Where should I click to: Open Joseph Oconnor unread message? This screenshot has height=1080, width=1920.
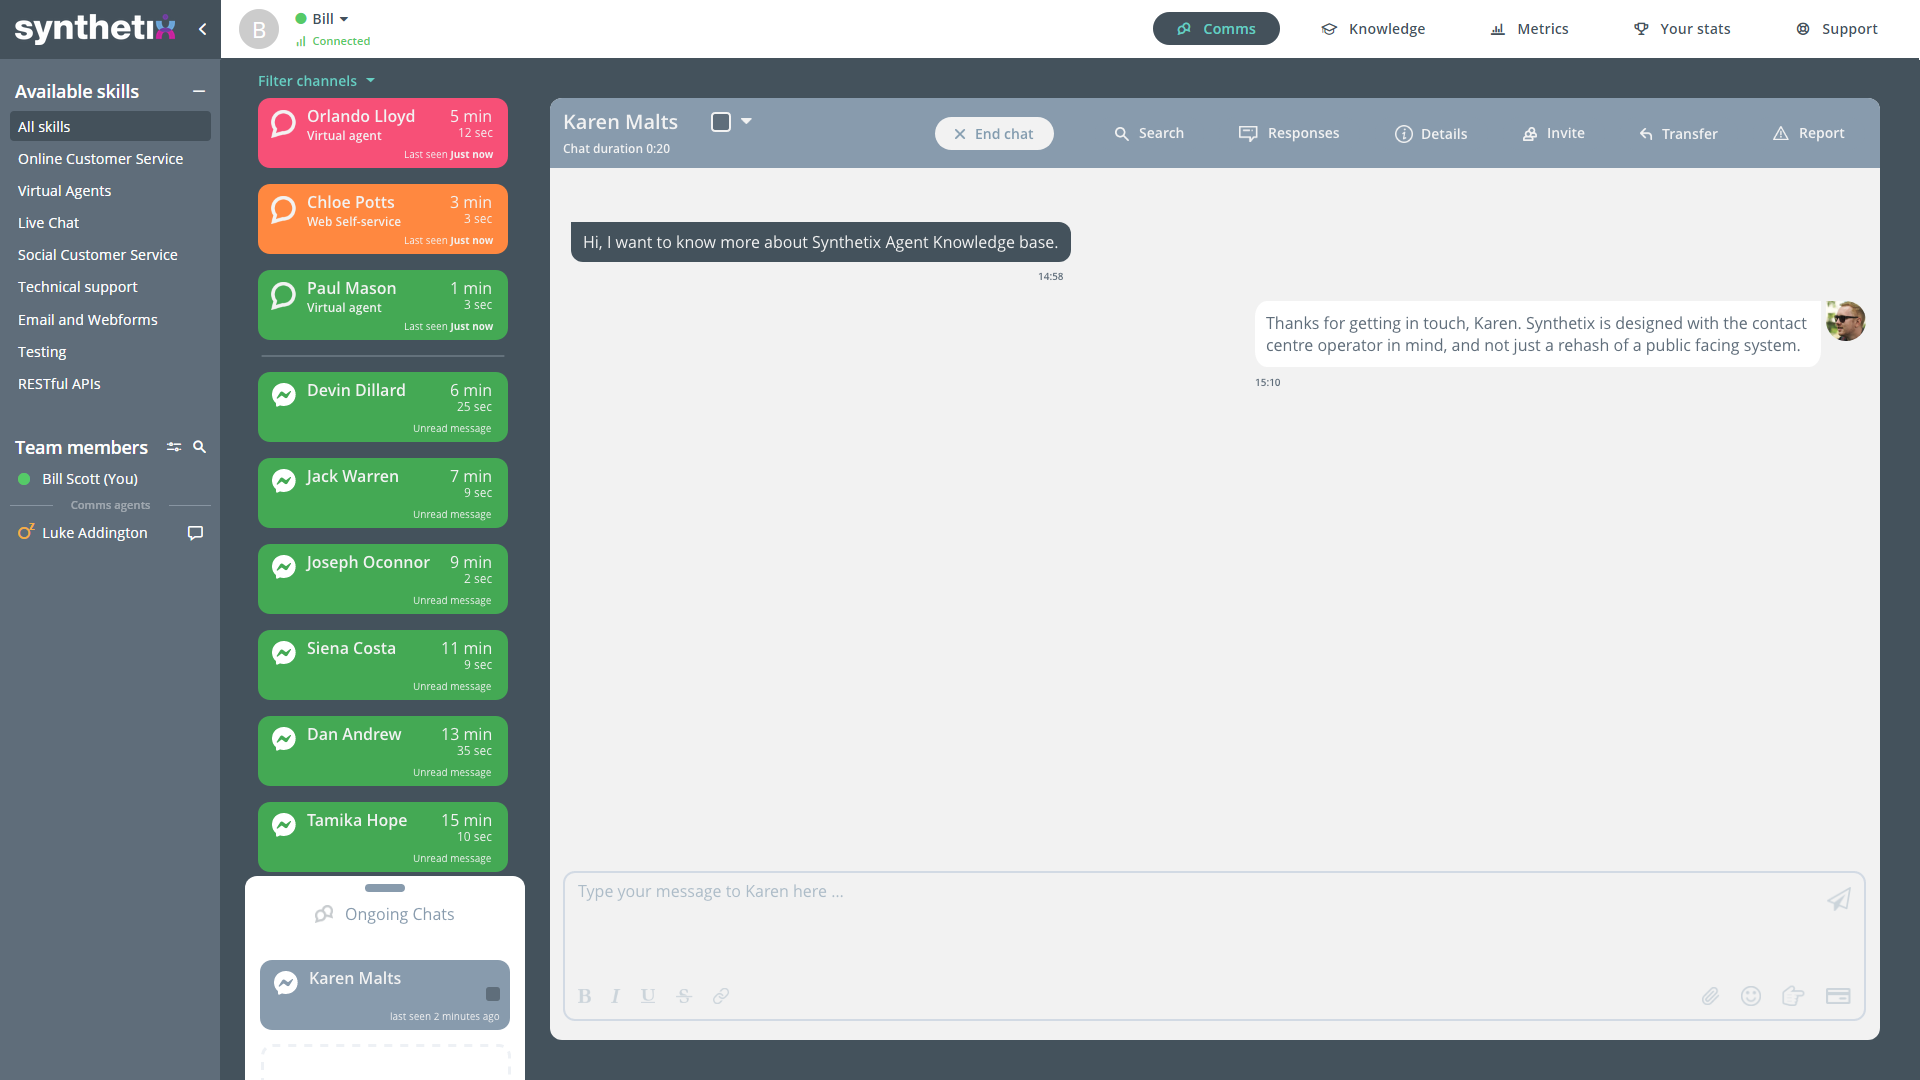383,579
